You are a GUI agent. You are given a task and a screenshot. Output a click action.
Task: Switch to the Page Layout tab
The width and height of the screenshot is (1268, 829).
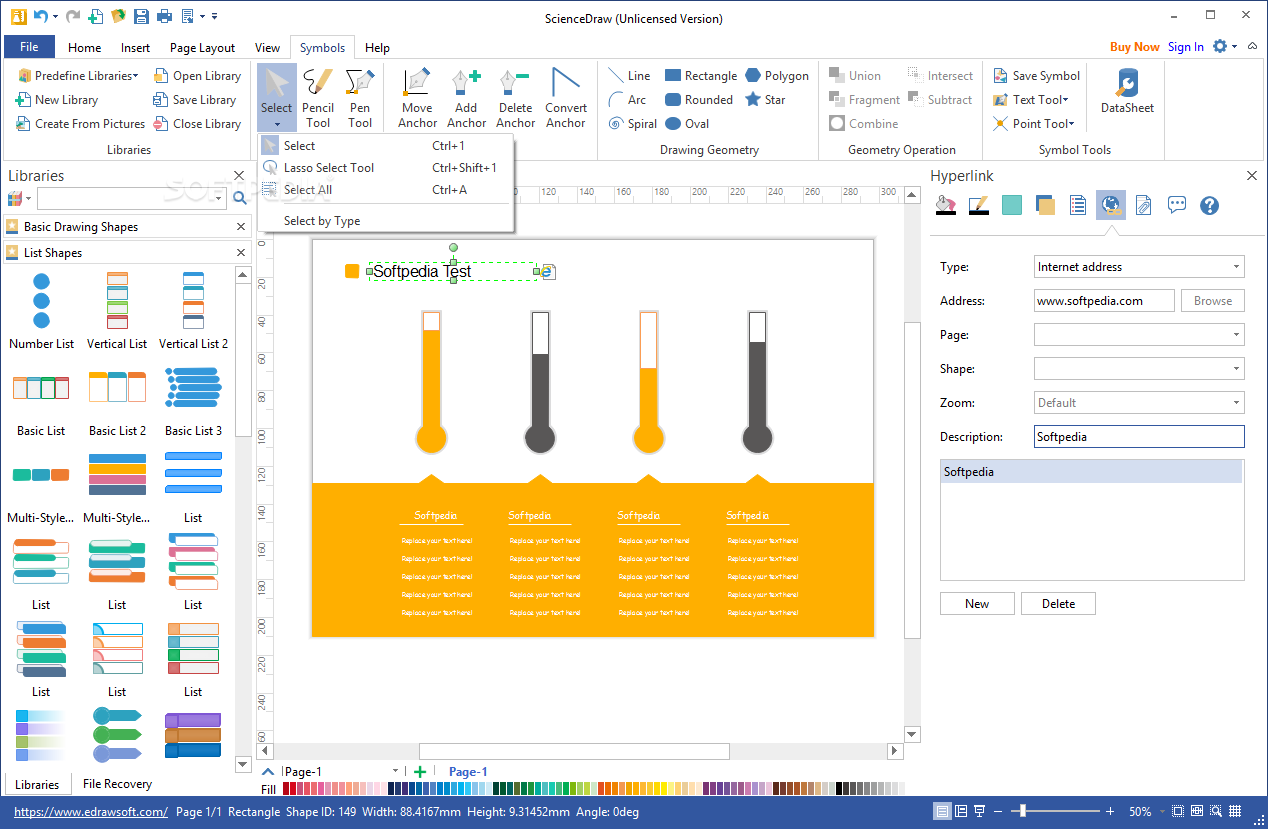[x=203, y=47]
